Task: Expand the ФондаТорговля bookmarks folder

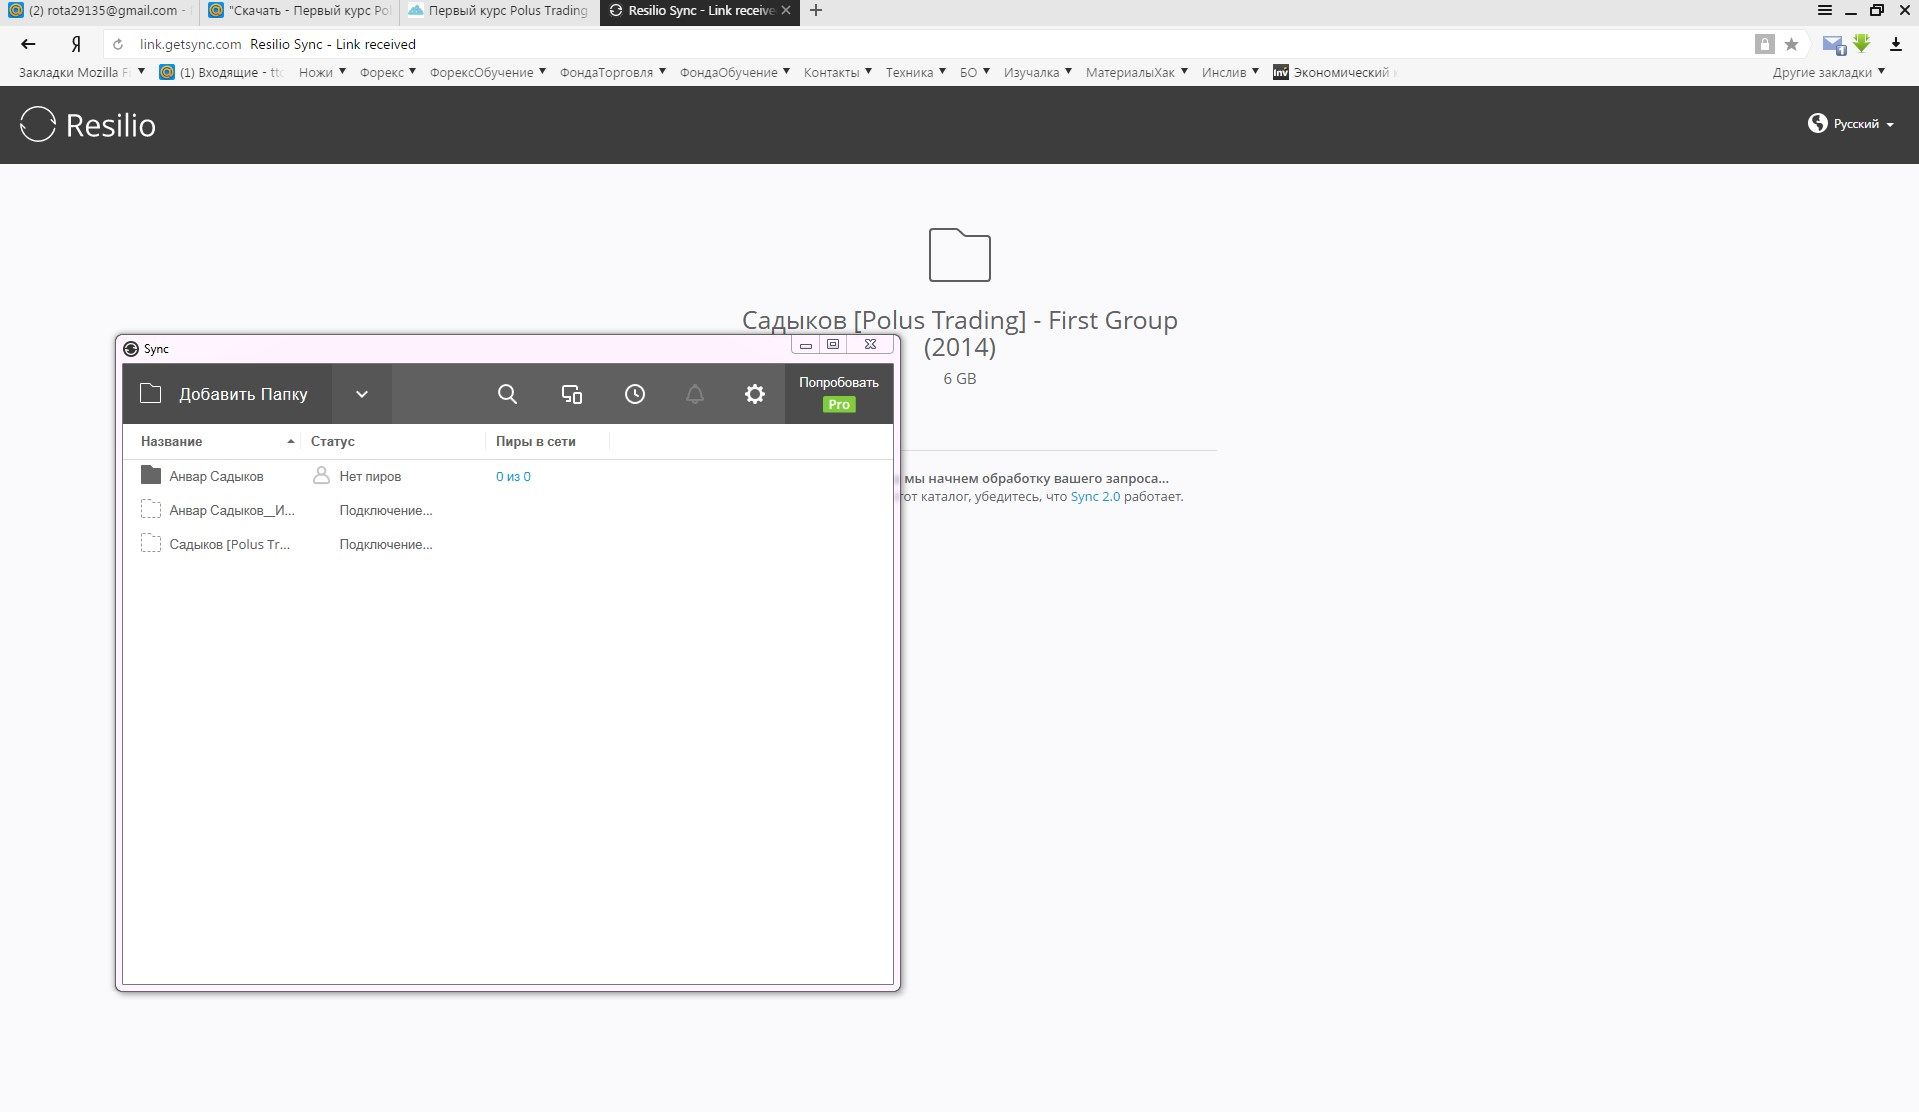Action: (x=613, y=72)
